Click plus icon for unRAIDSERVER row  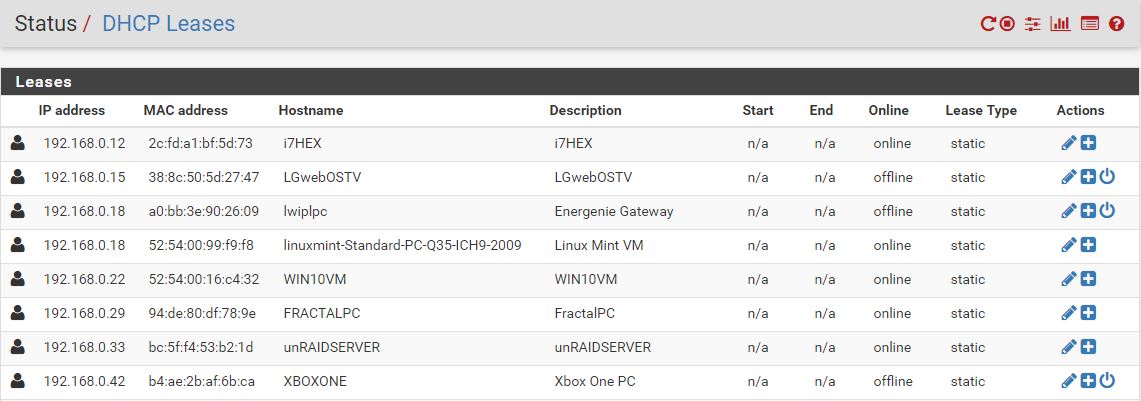(x=1088, y=348)
